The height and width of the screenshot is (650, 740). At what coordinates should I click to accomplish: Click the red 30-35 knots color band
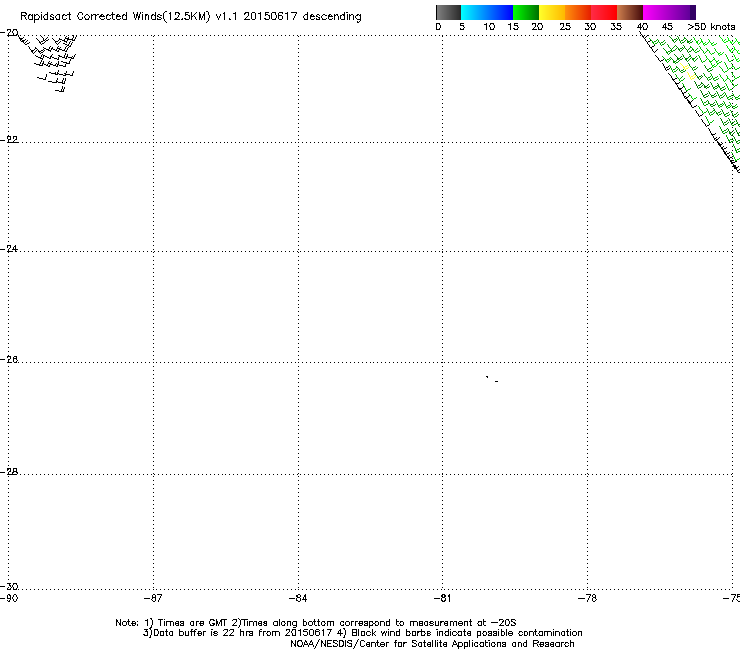tap(604, 12)
